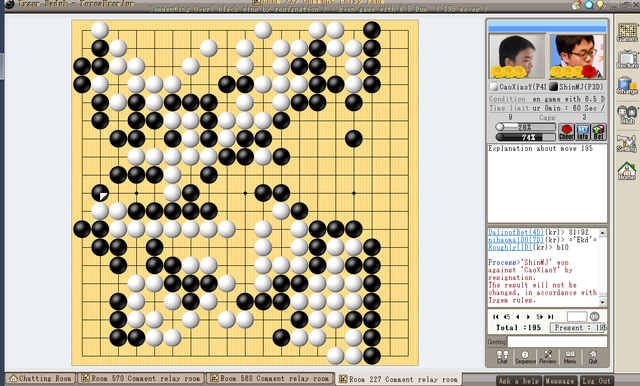Open the Club sidebar icon
Image resolution: width=640 pixels, height=386 pixels.
coord(627,114)
